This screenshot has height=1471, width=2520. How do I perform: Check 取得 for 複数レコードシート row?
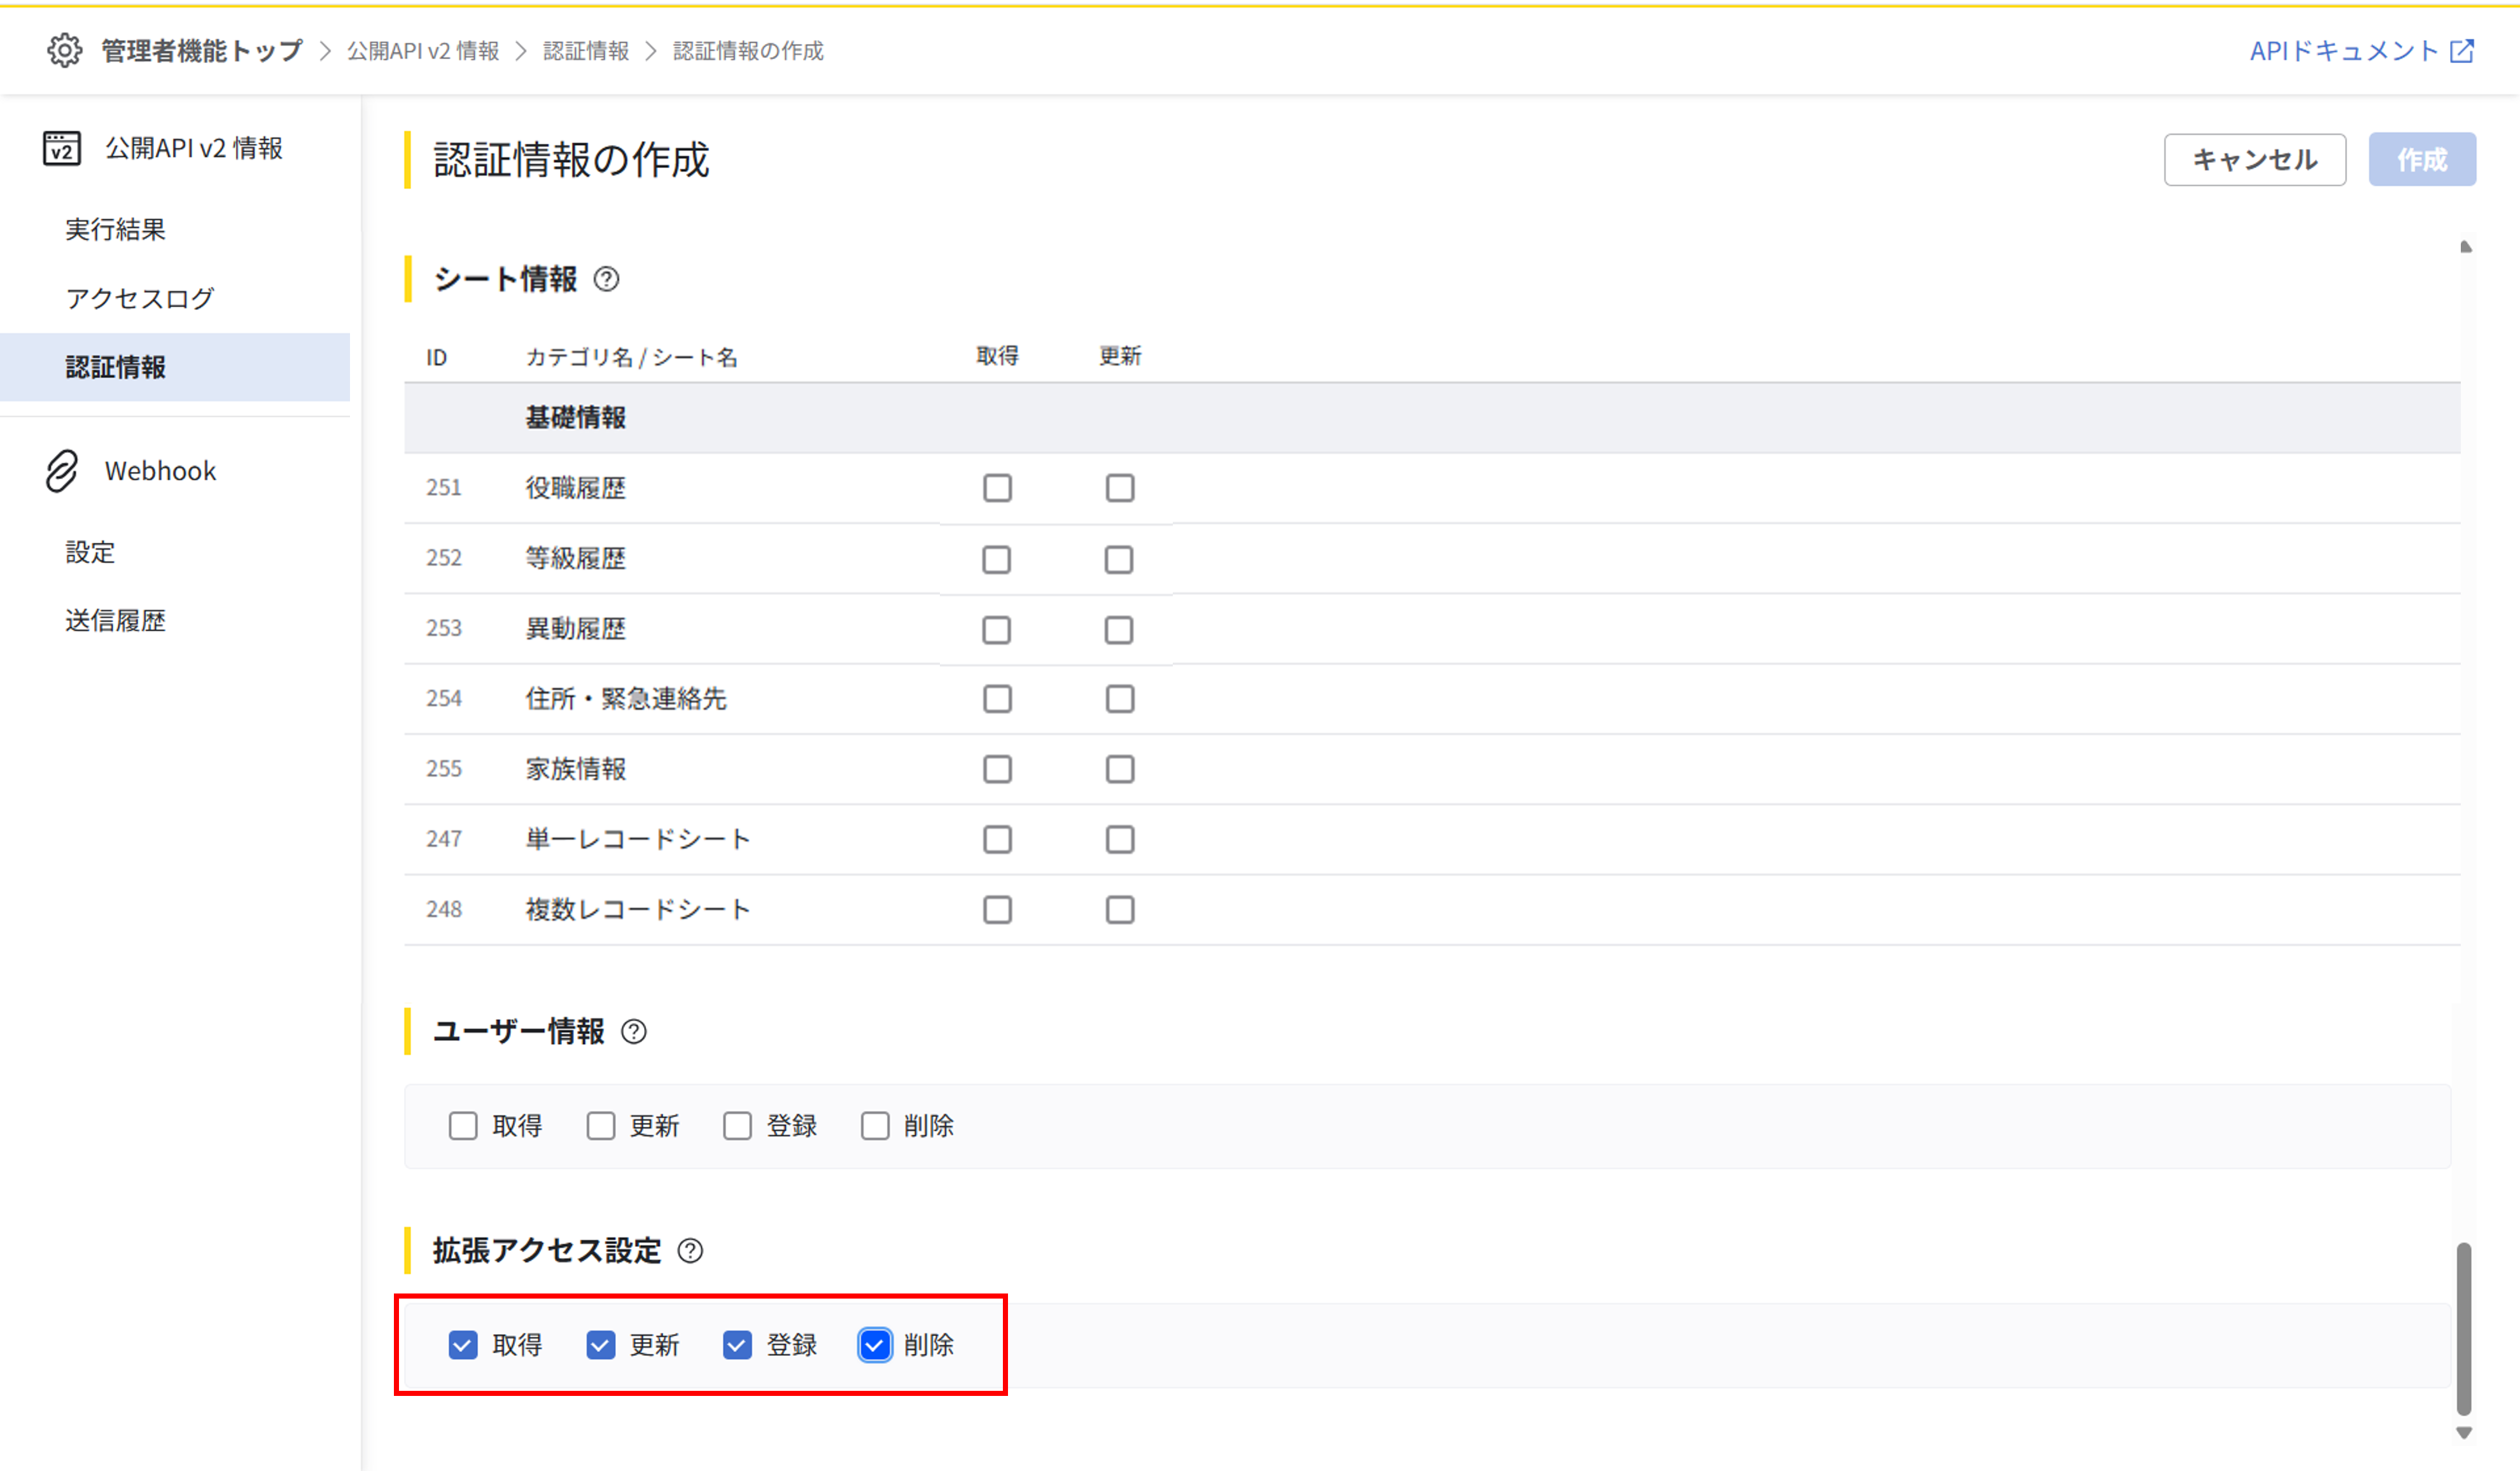point(997,910)
